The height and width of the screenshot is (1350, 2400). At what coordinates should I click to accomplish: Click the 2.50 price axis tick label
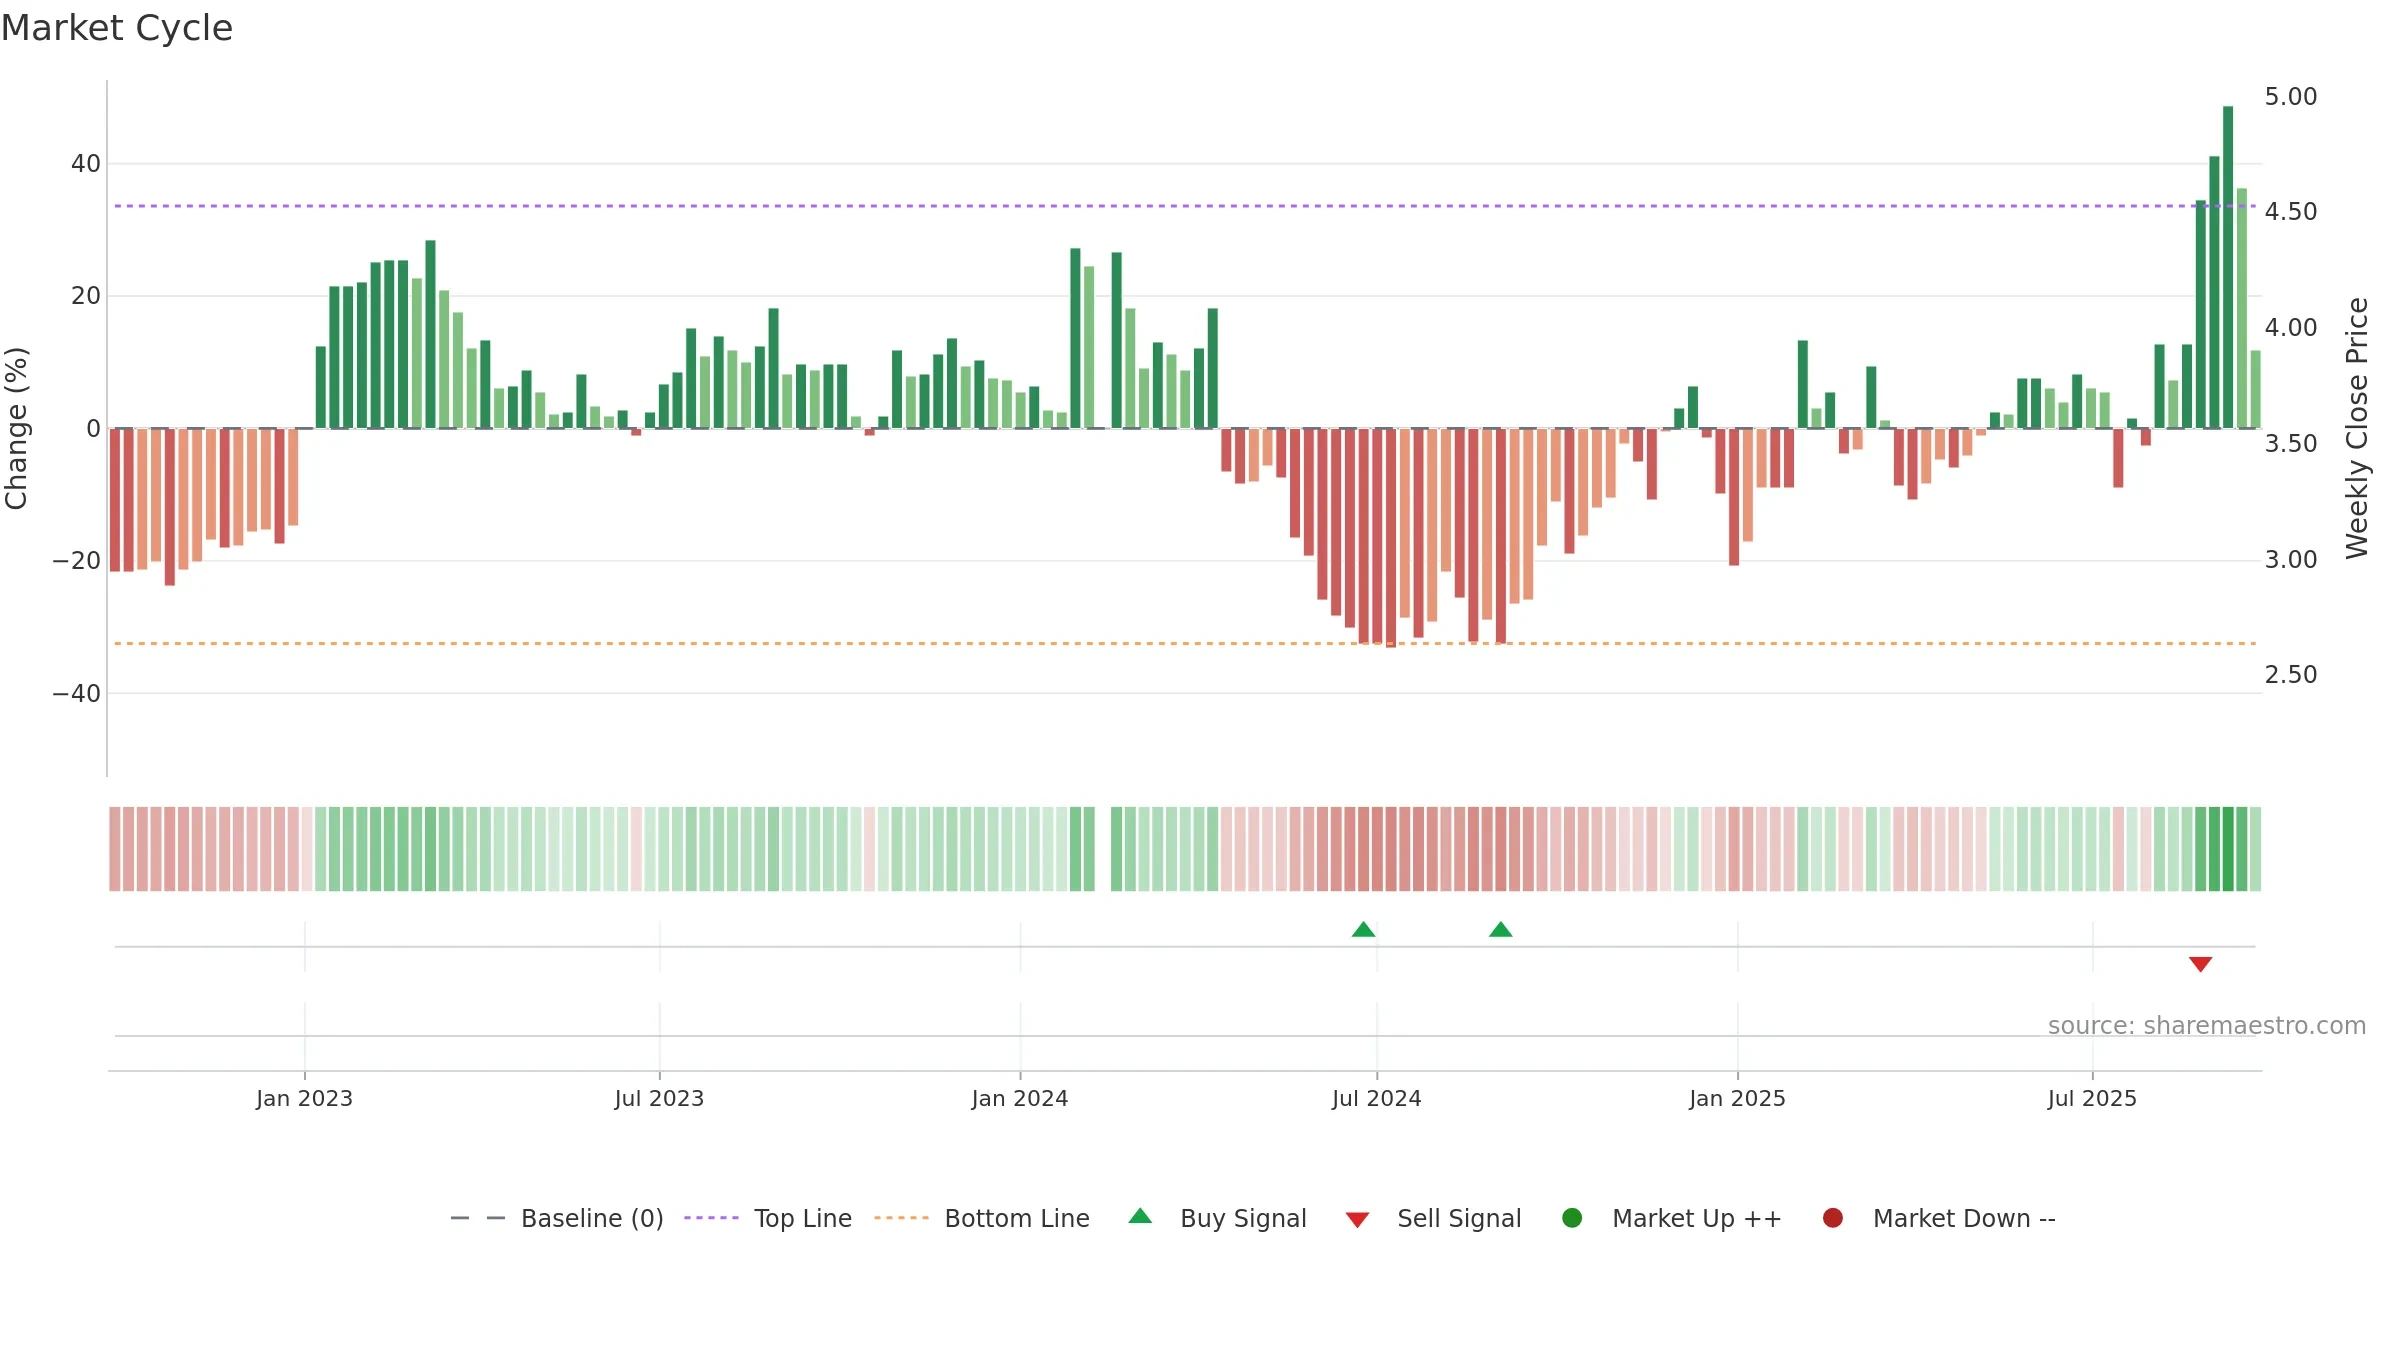coord(2291,674)
